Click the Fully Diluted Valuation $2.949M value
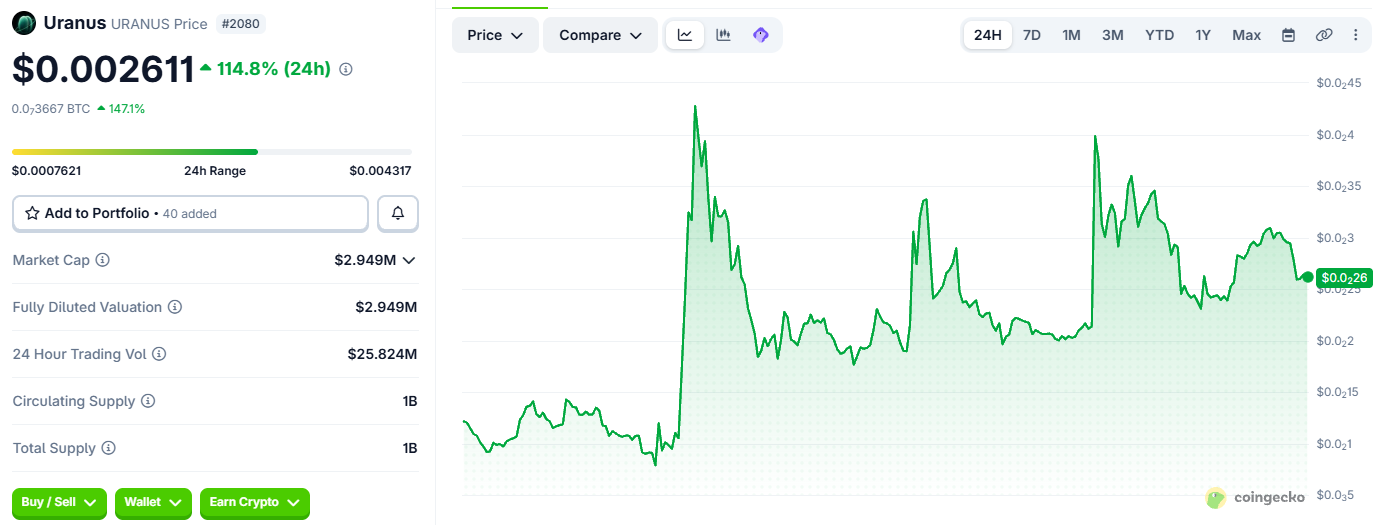The height and width of the screenshot is (525, 1382). point(386,307)
